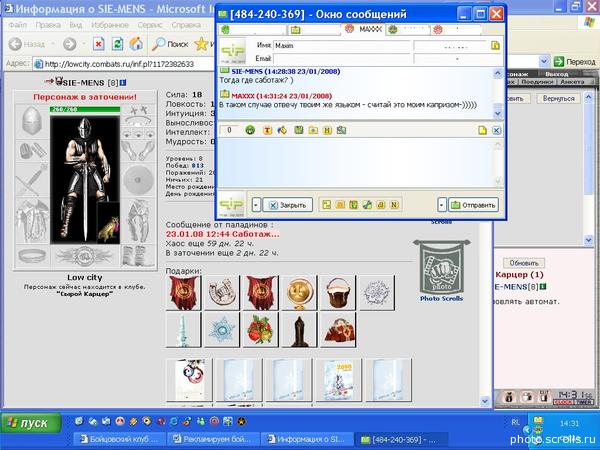Switch to Рекламируем taskbar window

pos(213,439)
